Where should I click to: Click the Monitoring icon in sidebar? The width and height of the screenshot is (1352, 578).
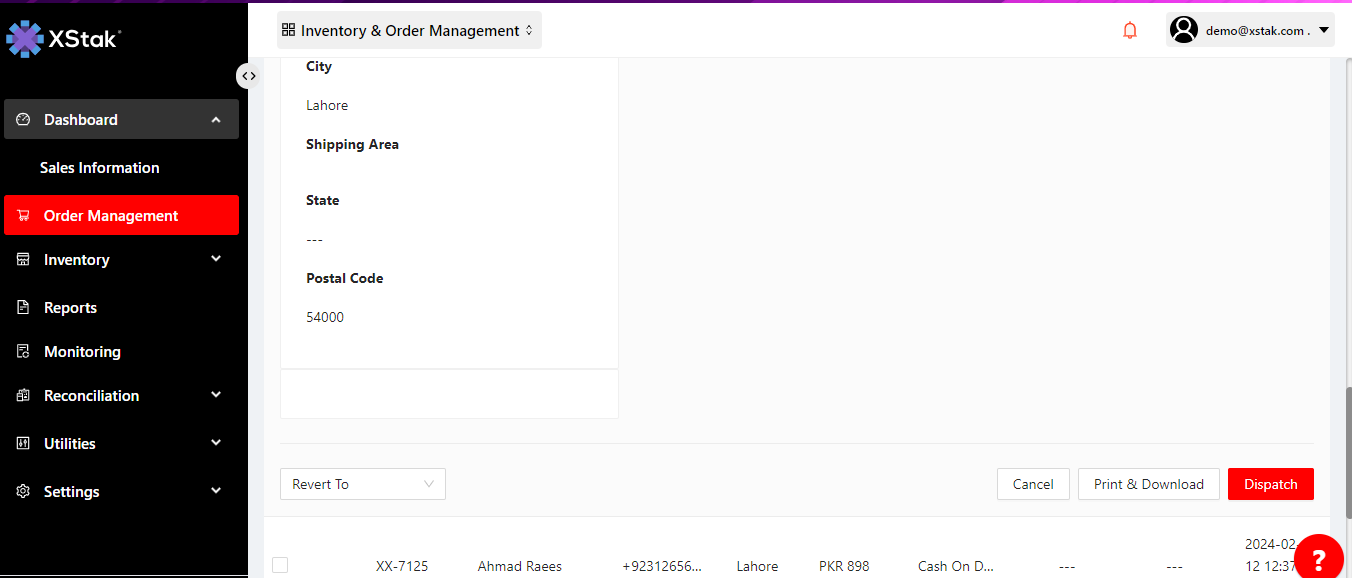pos(24,352)
